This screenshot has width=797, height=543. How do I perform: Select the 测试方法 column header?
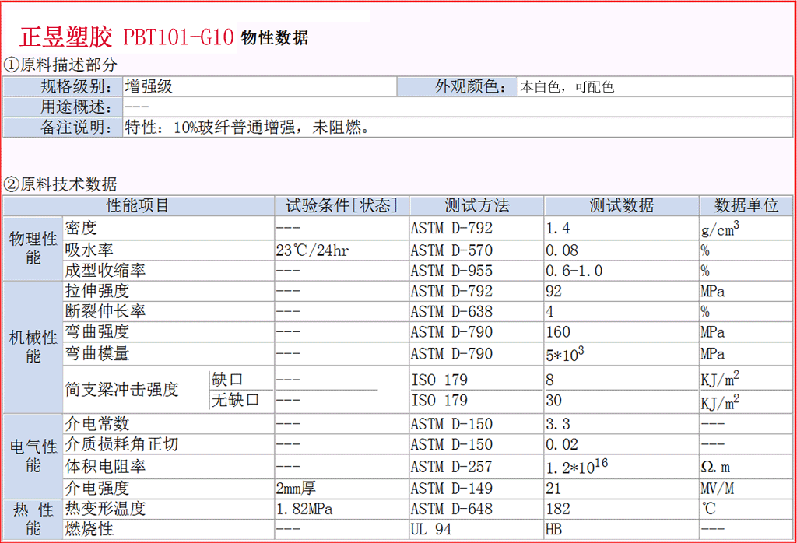(x=476, y=206)
